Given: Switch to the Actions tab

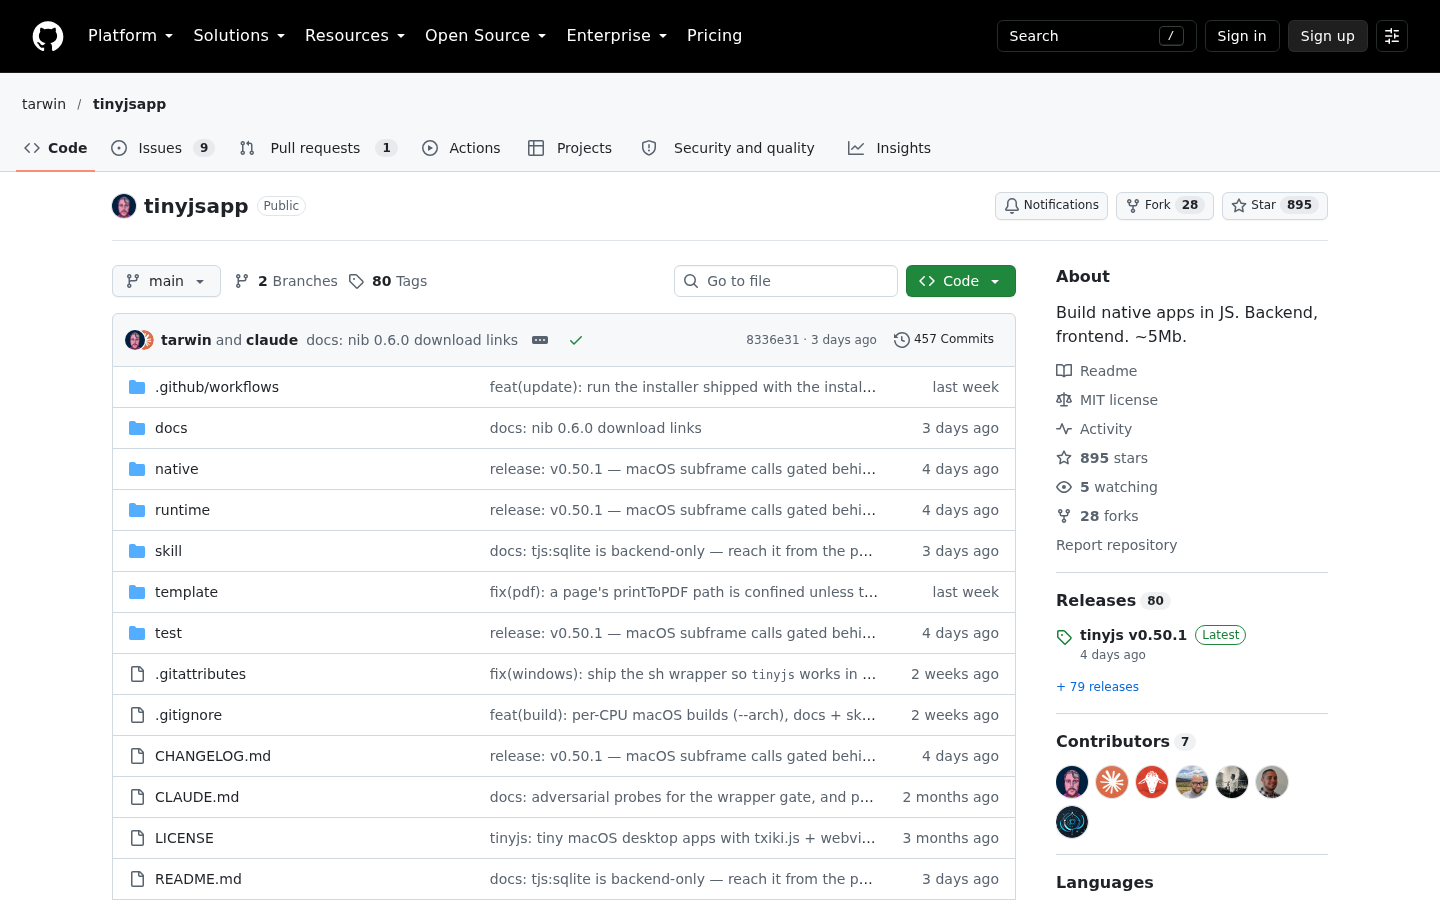Looking at the screenshot, I should tap(461, 148).
